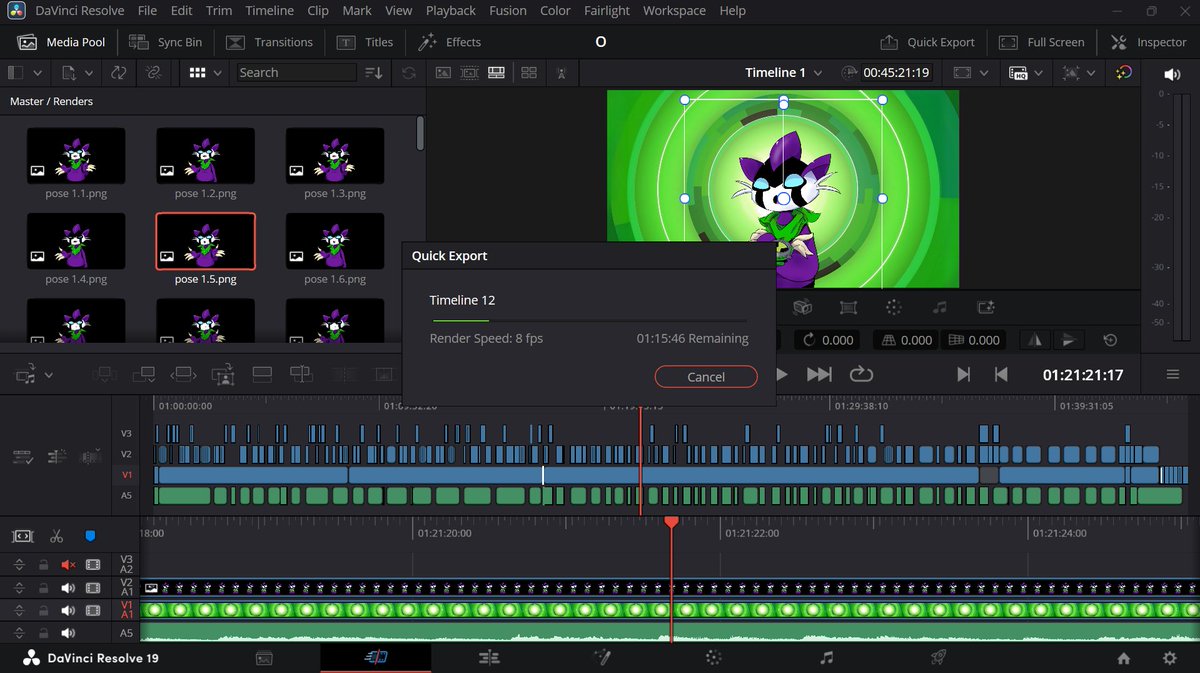Open the Edit page icon
The width and height of the screenshot is (1200, 673).
click(489, 658)
